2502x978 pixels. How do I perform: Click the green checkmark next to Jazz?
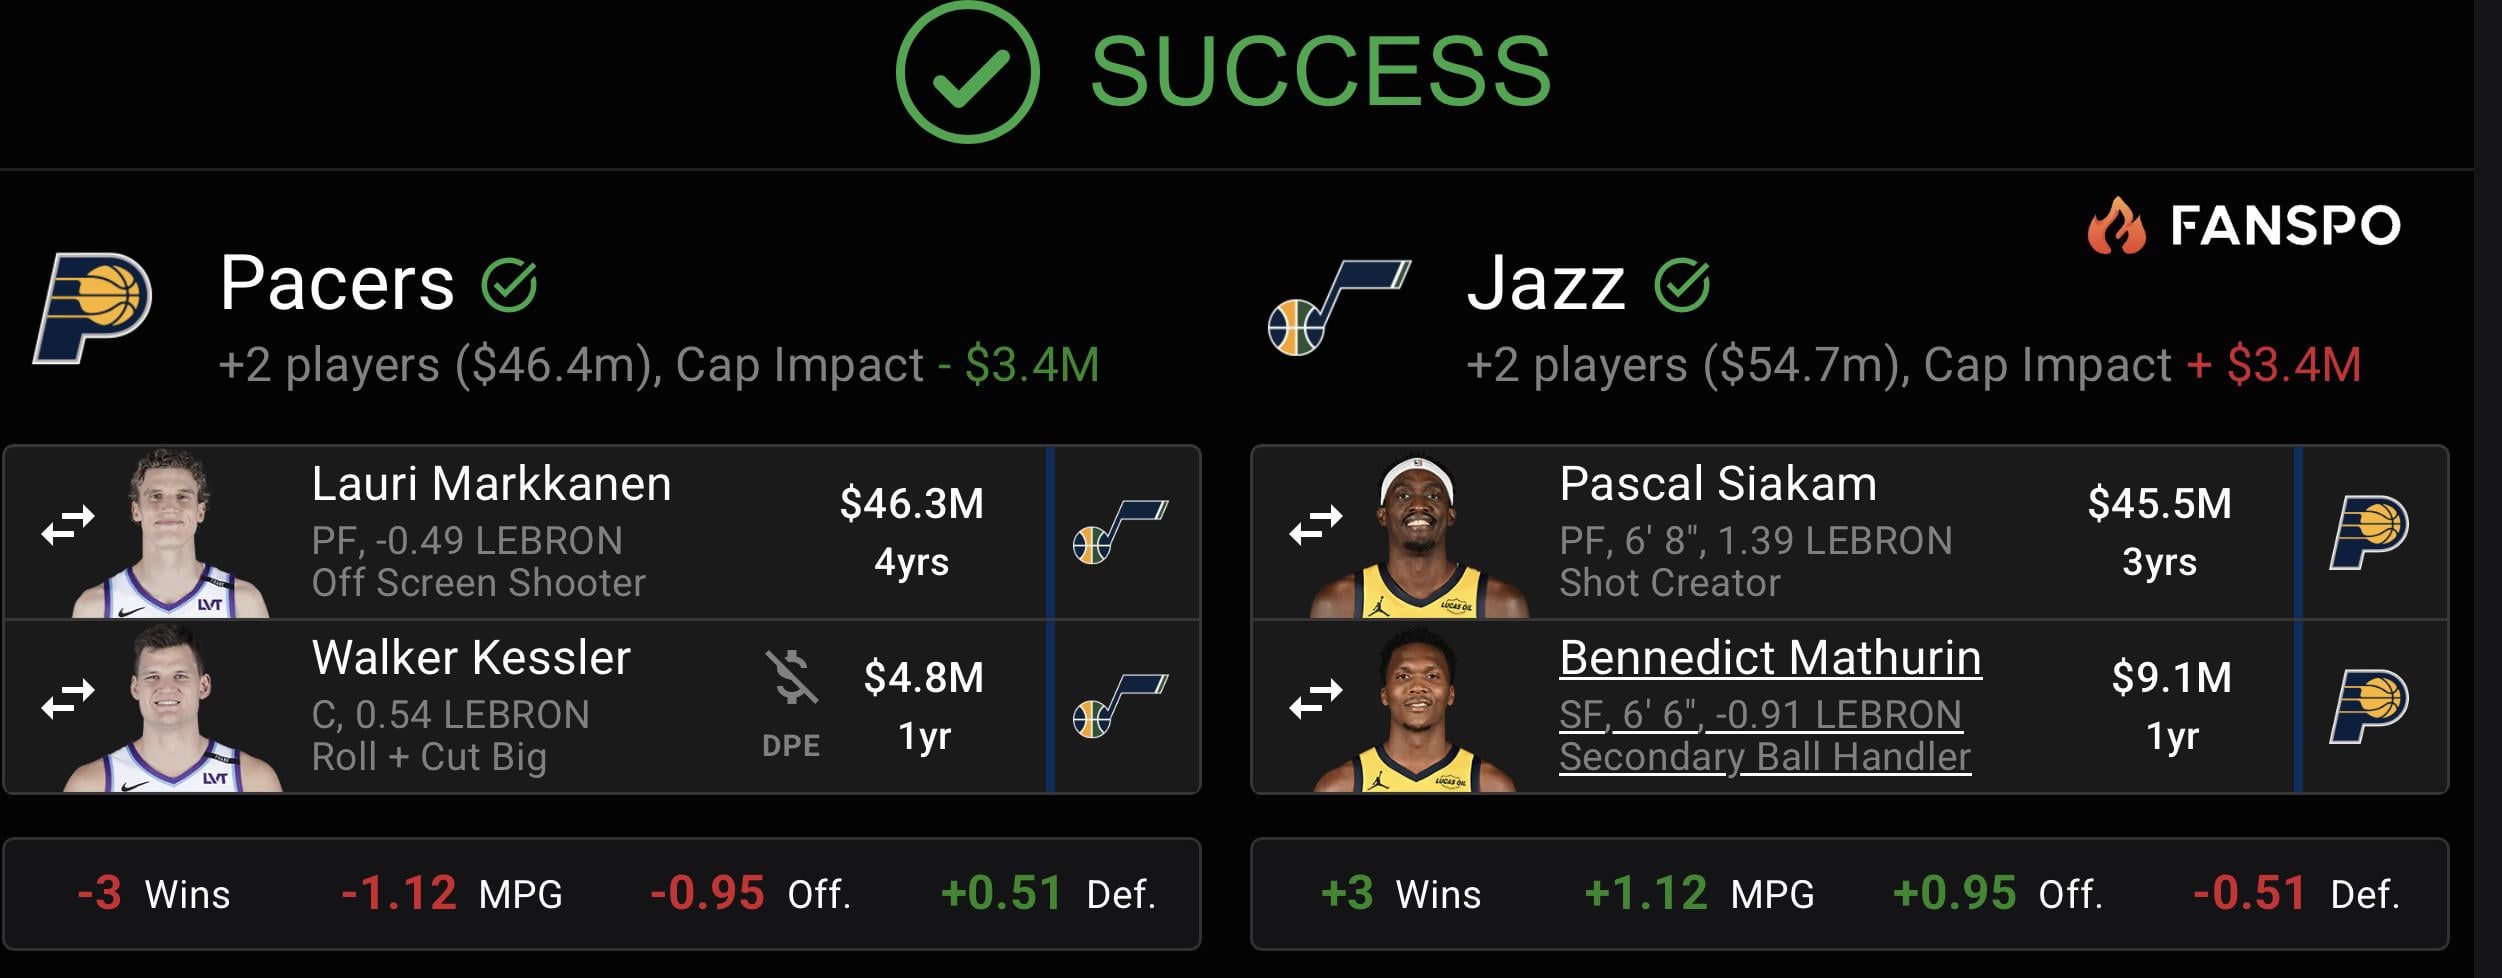(x=1682, y=285)
